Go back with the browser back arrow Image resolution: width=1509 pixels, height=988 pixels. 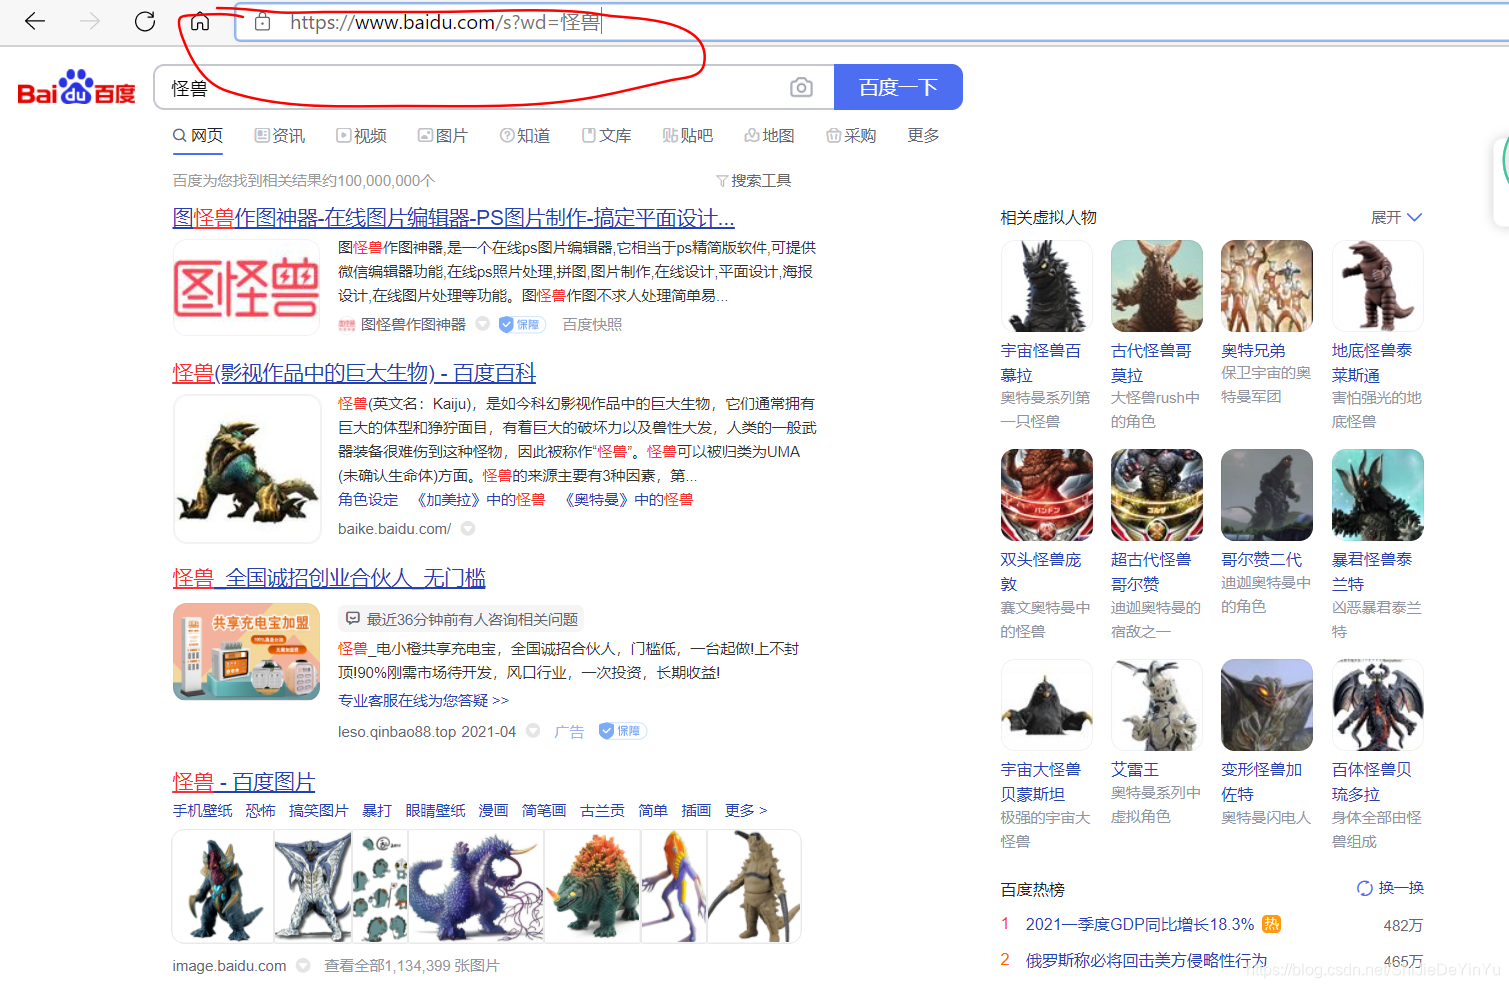point(35,21)
